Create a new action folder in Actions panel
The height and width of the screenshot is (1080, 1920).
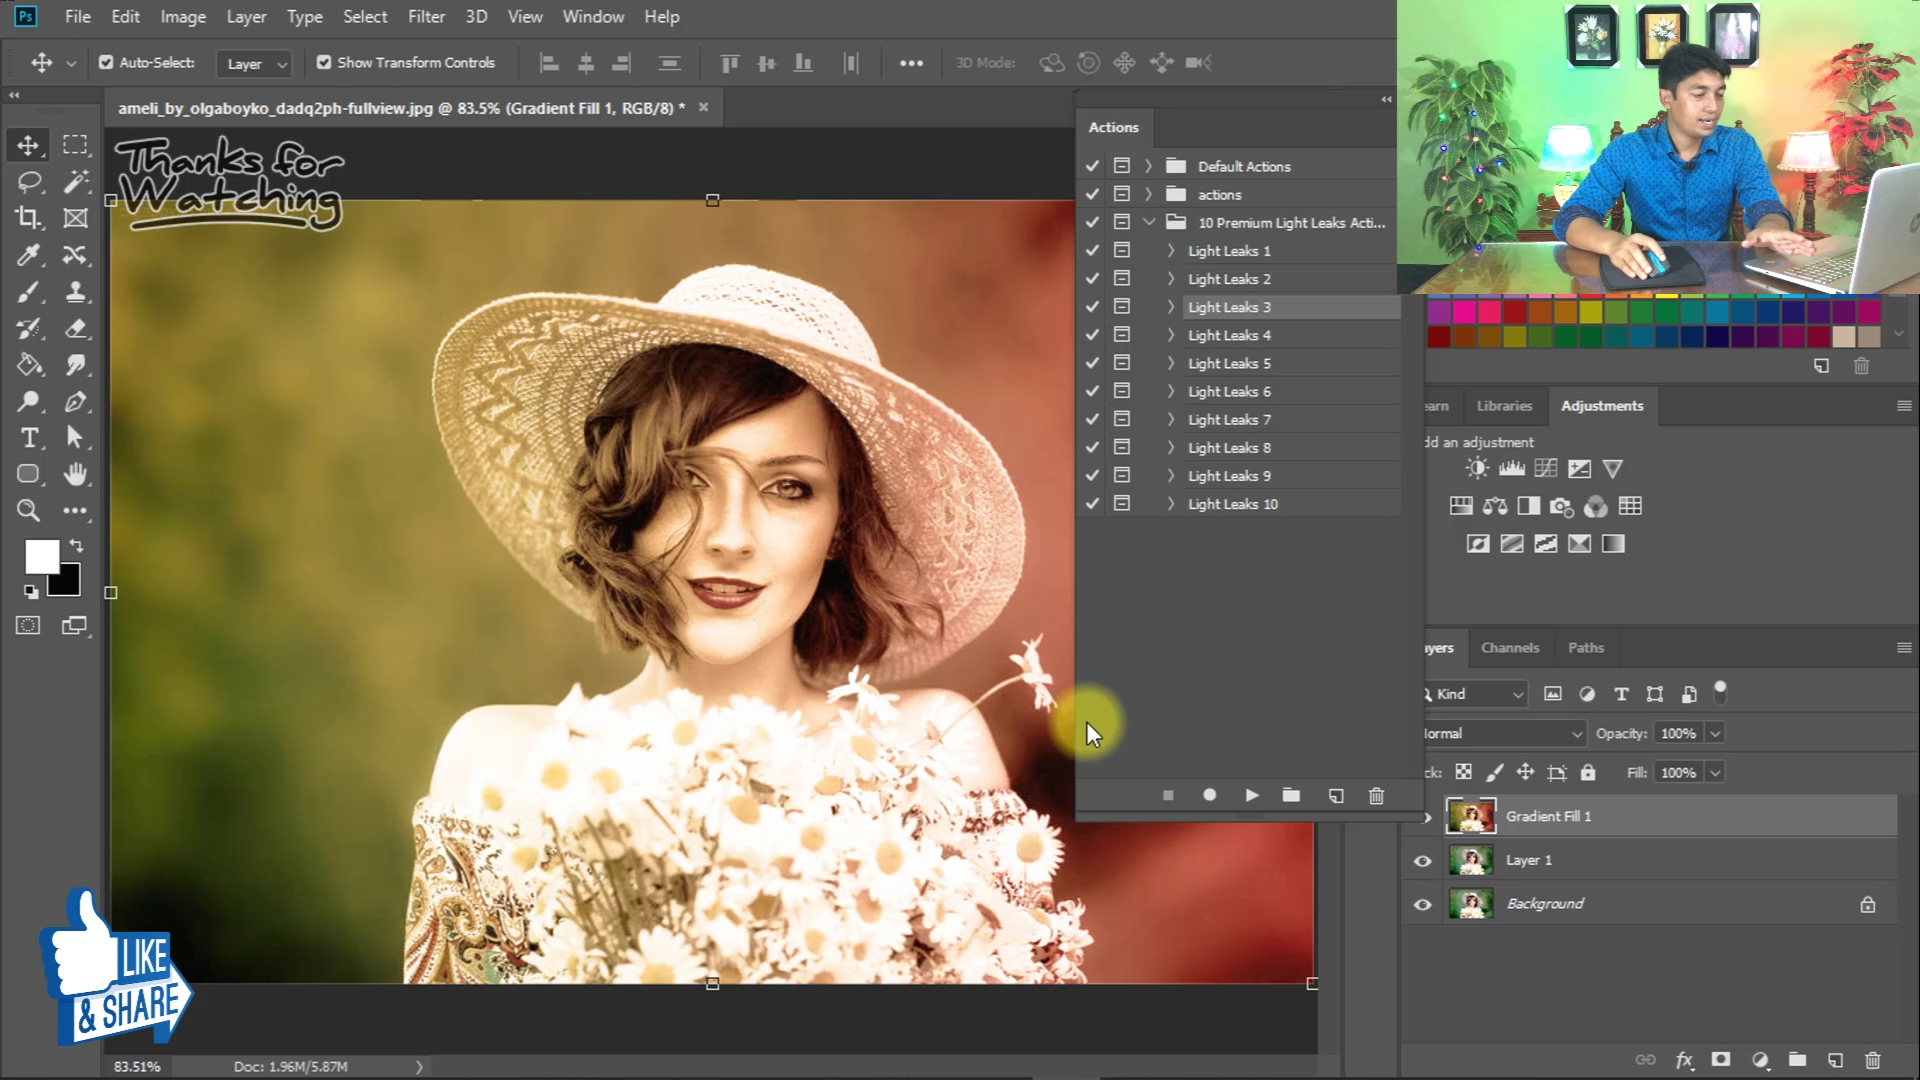1291,795
